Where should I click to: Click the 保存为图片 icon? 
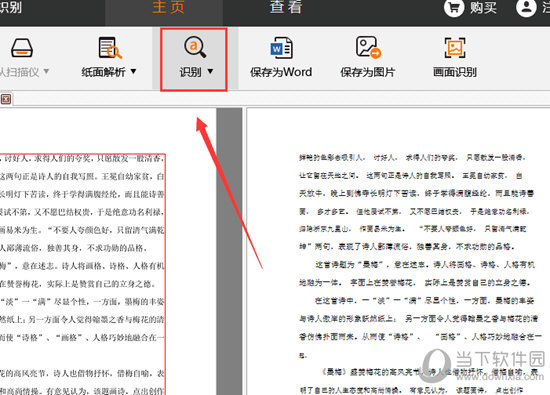point(368,47)
